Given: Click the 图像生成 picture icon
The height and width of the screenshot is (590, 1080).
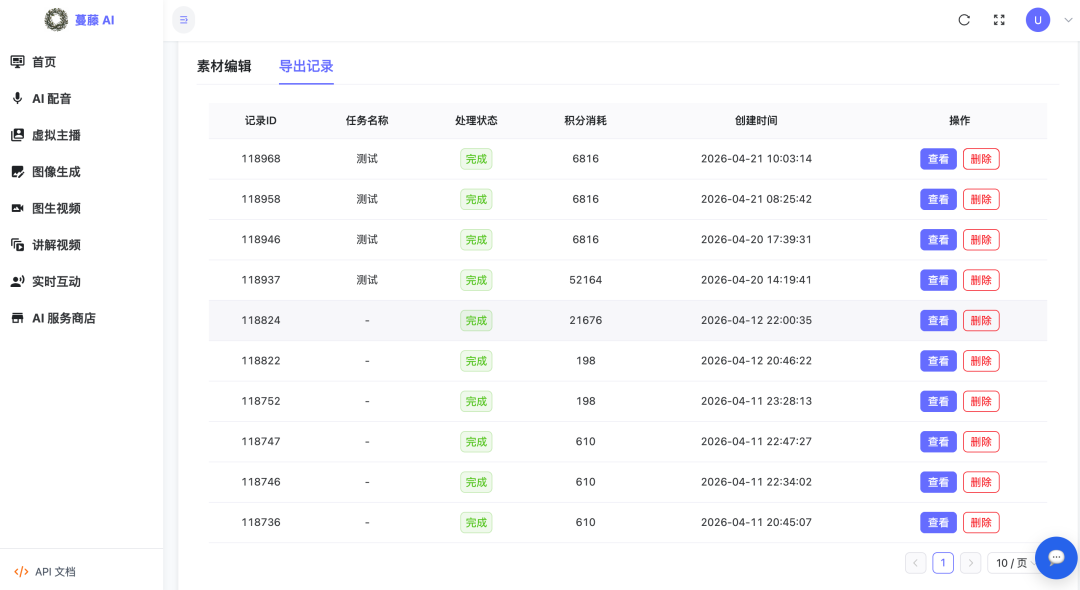Looking at the screenshot, I should (x=17, y=171).
